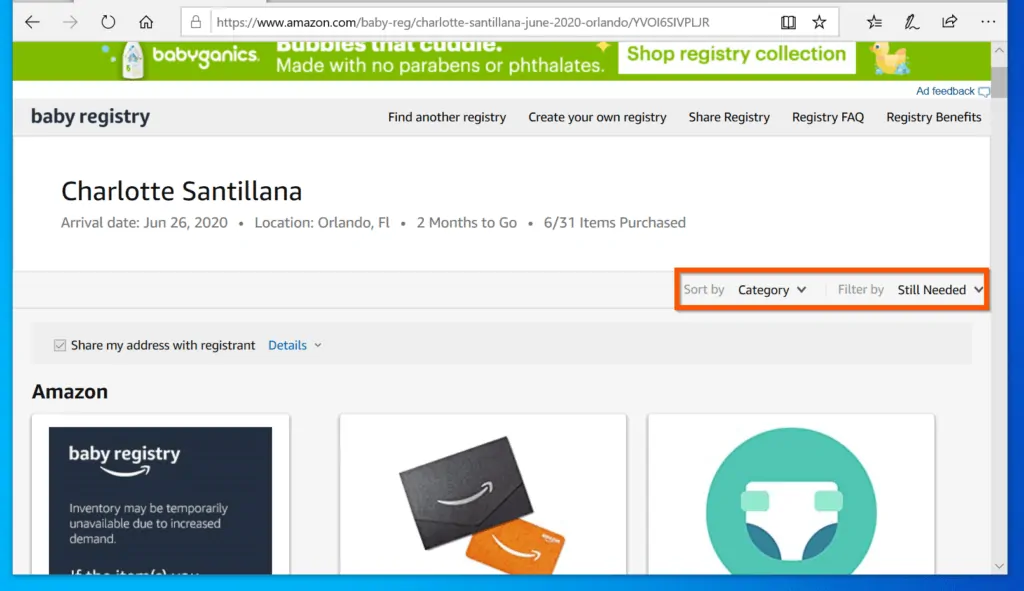The height and width of the screenshot is (591, 1024).
Task: Reload the page with the refresh icon
Action: pos(108,22)
